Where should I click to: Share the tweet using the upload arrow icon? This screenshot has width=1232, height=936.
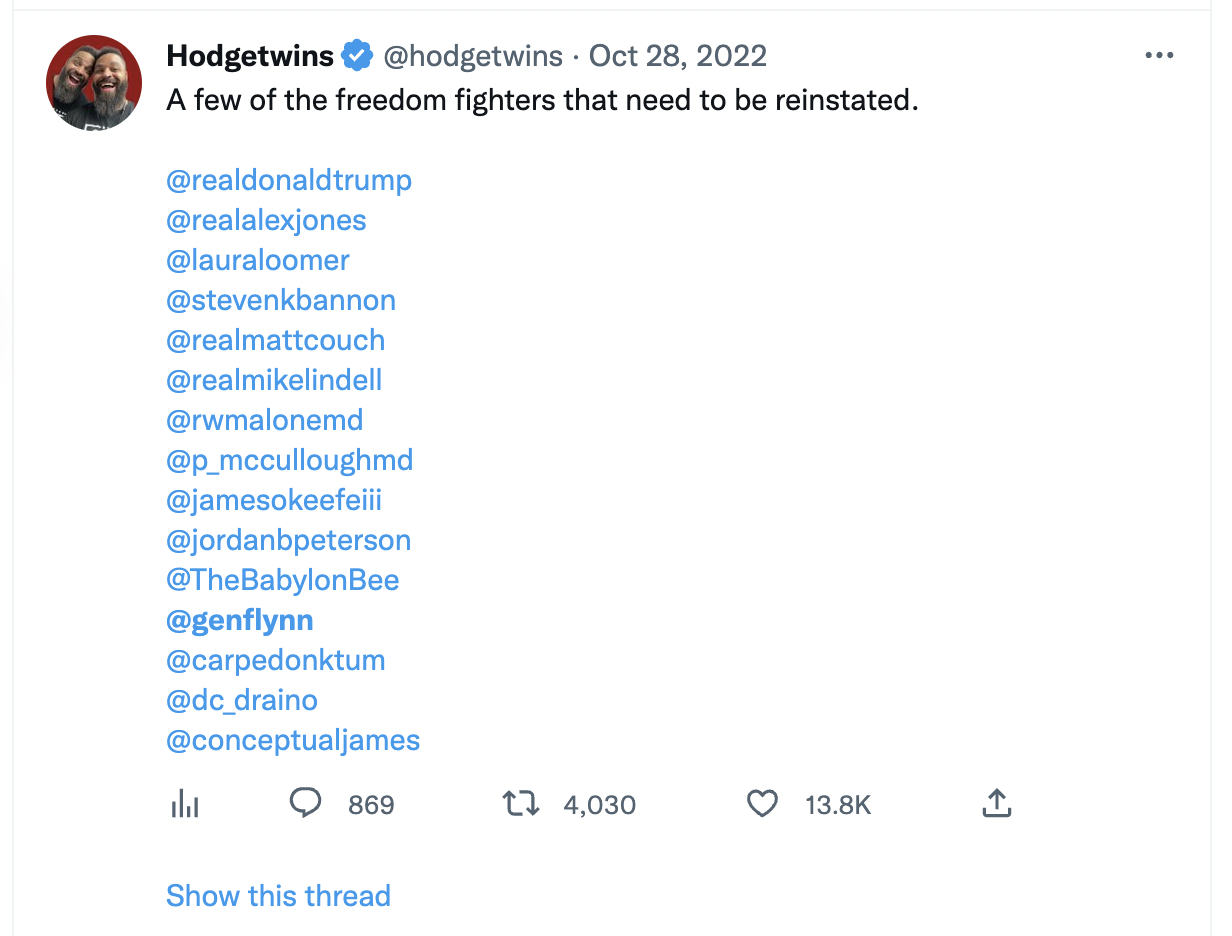pos(997,803)
